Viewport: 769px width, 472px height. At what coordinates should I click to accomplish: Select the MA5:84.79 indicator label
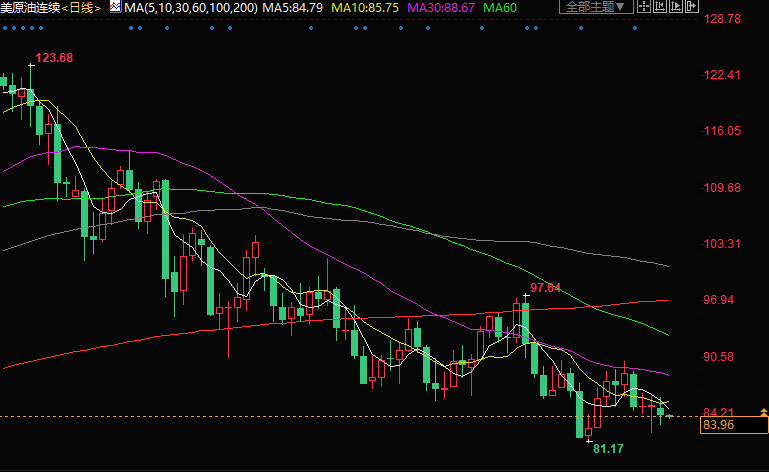pyautogui.click(x=293, y=7)
